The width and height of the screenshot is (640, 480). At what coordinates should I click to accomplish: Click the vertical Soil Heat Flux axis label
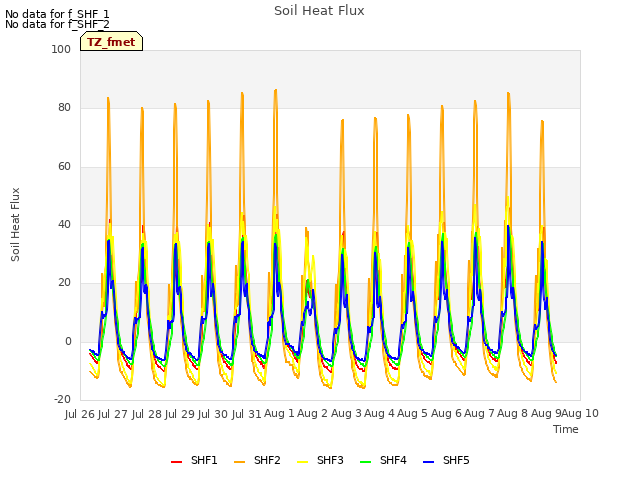(x=15, y=224)
